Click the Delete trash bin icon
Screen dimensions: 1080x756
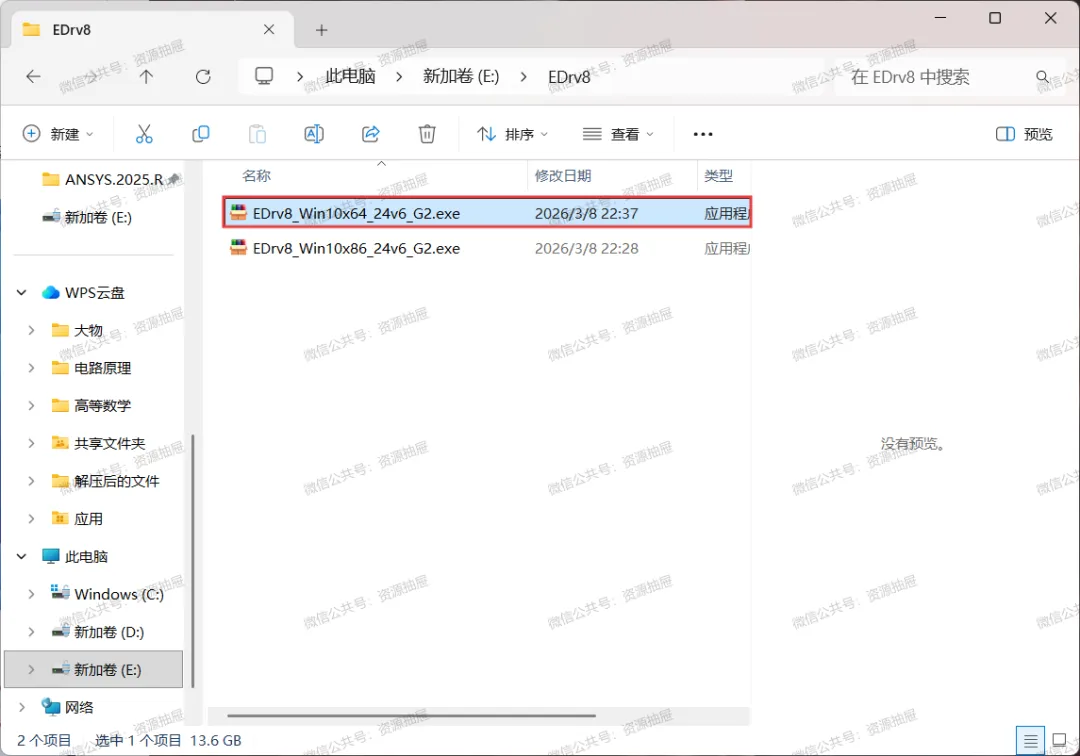coord(427,134)
